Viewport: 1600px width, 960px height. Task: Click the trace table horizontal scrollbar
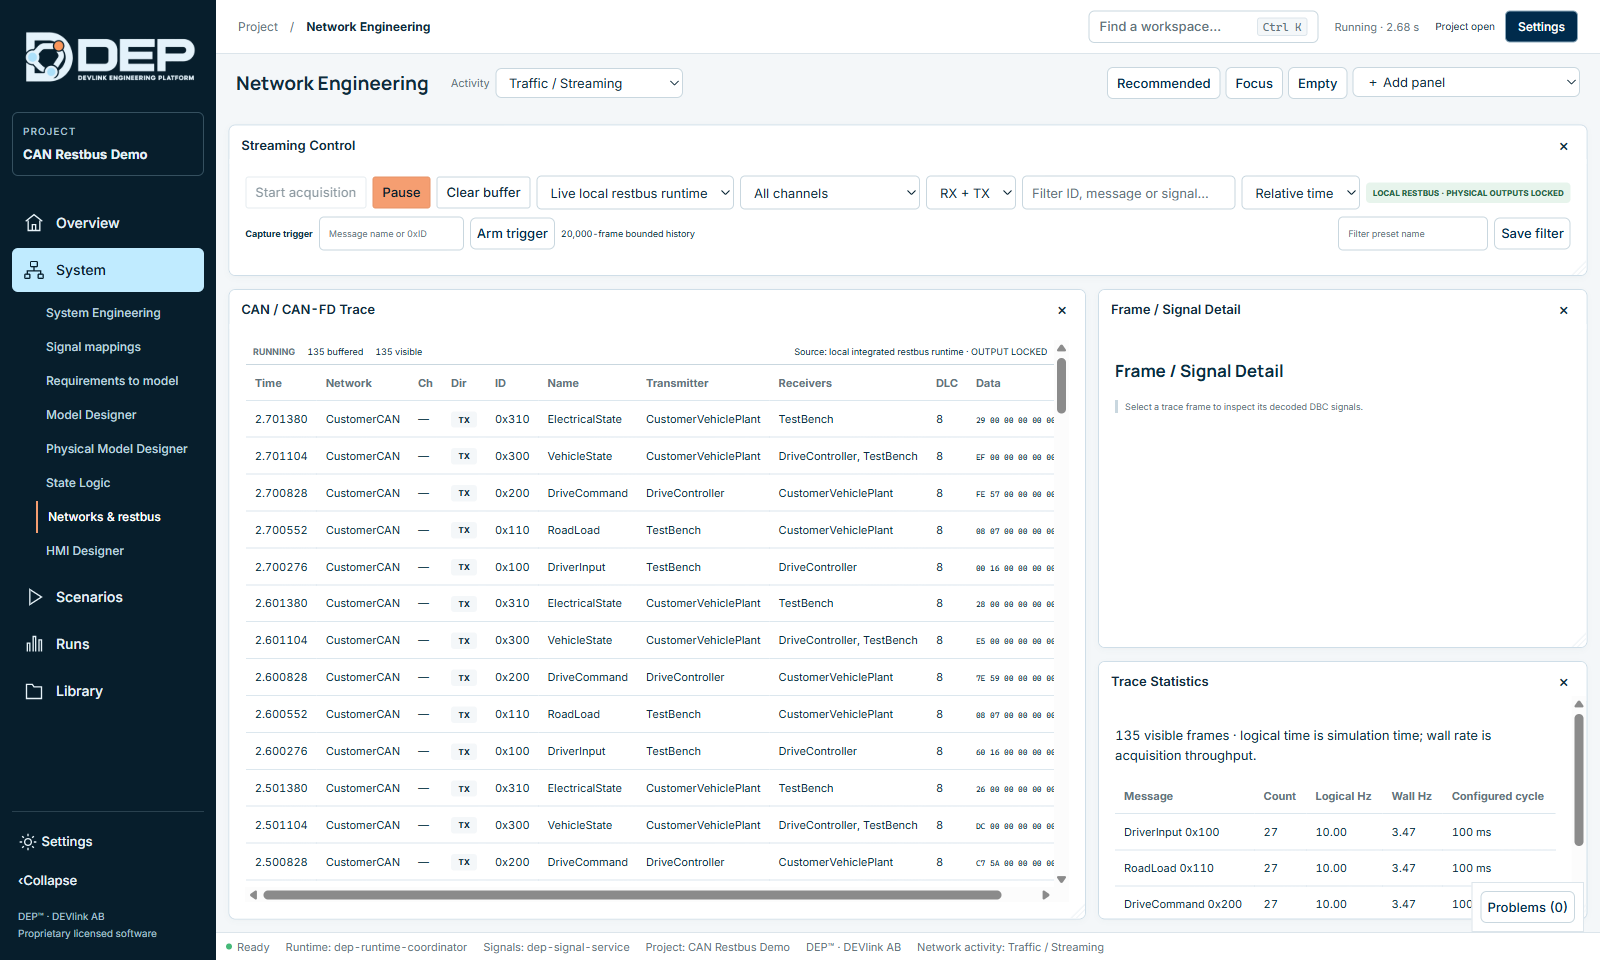pyautogui.click(x=632, y=895)
